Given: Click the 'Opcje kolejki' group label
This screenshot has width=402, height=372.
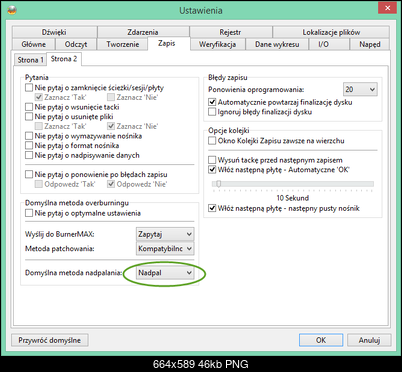Looking at the screenshot, I should tap(229, 130).
